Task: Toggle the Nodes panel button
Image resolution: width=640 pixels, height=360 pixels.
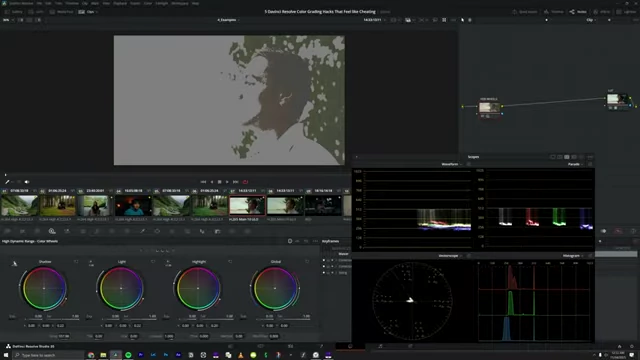Action: point(578,12)
